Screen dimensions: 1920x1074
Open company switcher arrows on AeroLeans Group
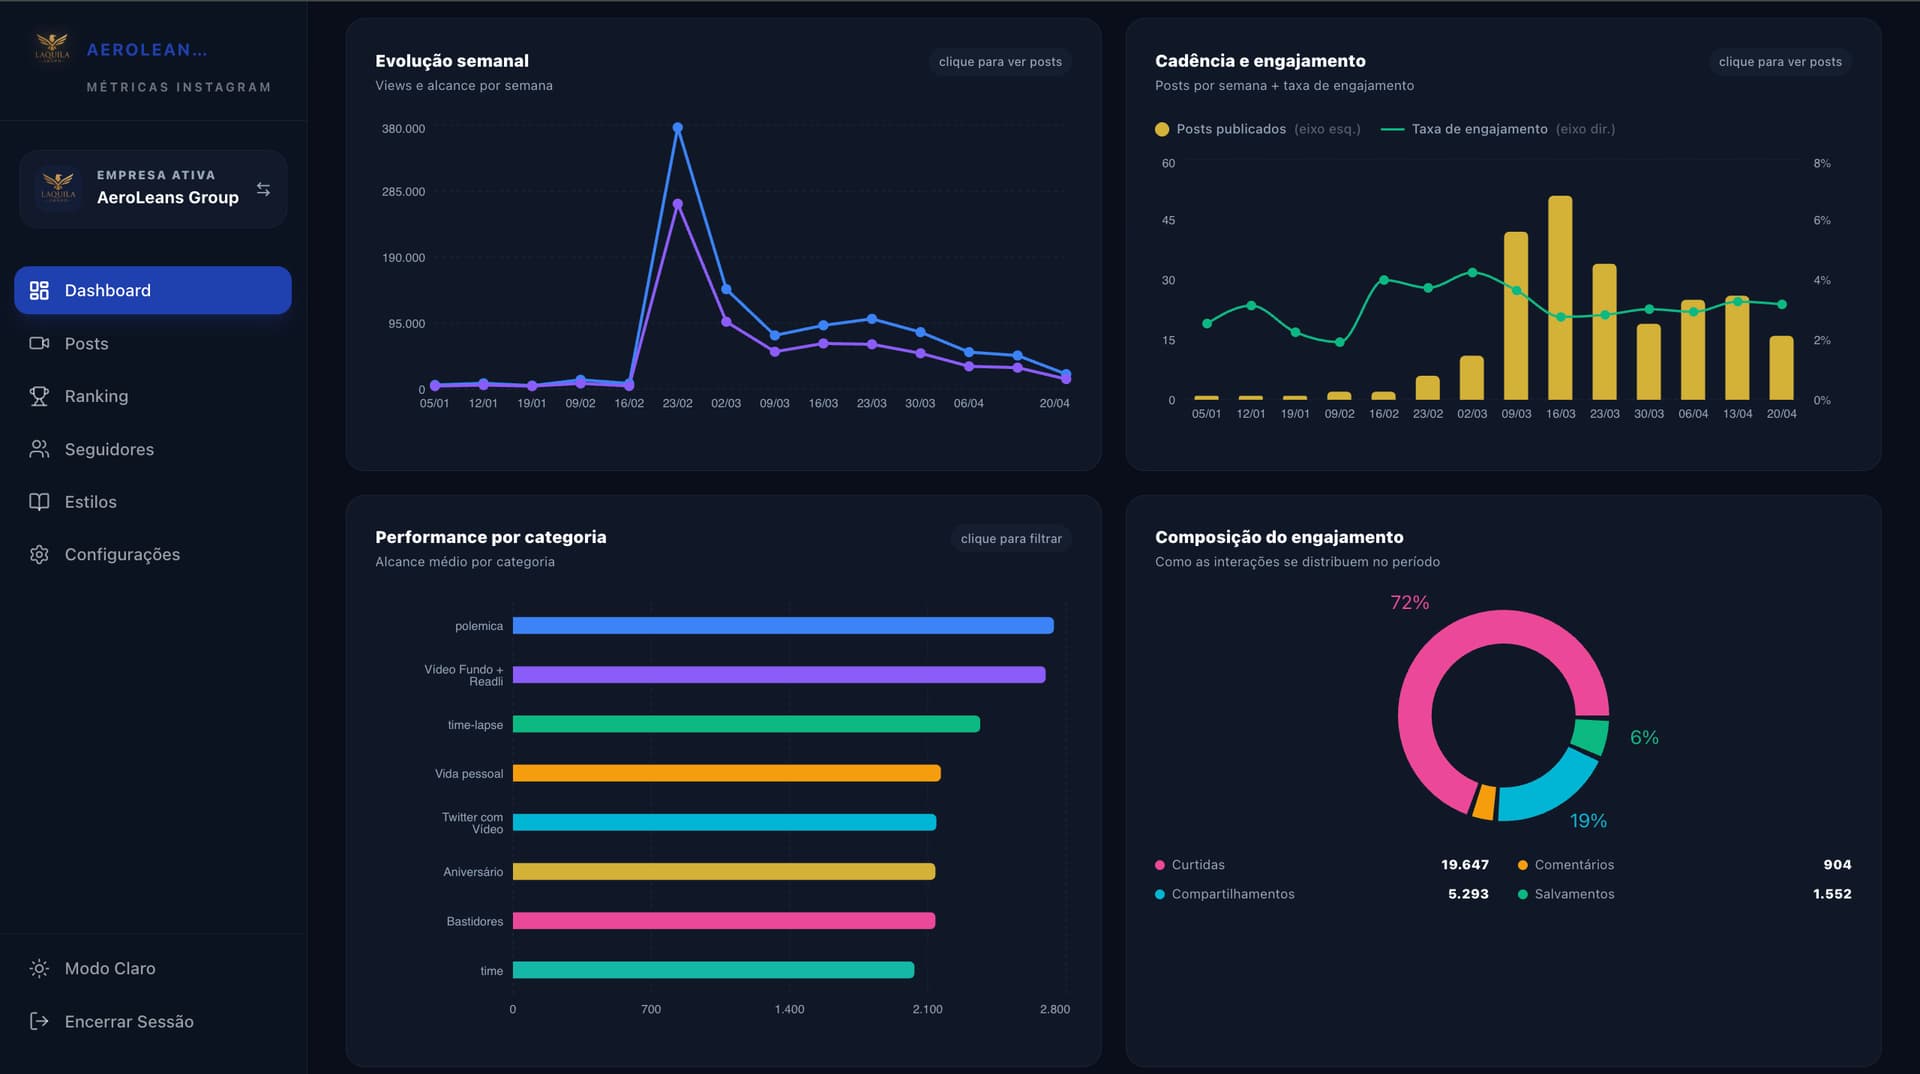point(263,189)
